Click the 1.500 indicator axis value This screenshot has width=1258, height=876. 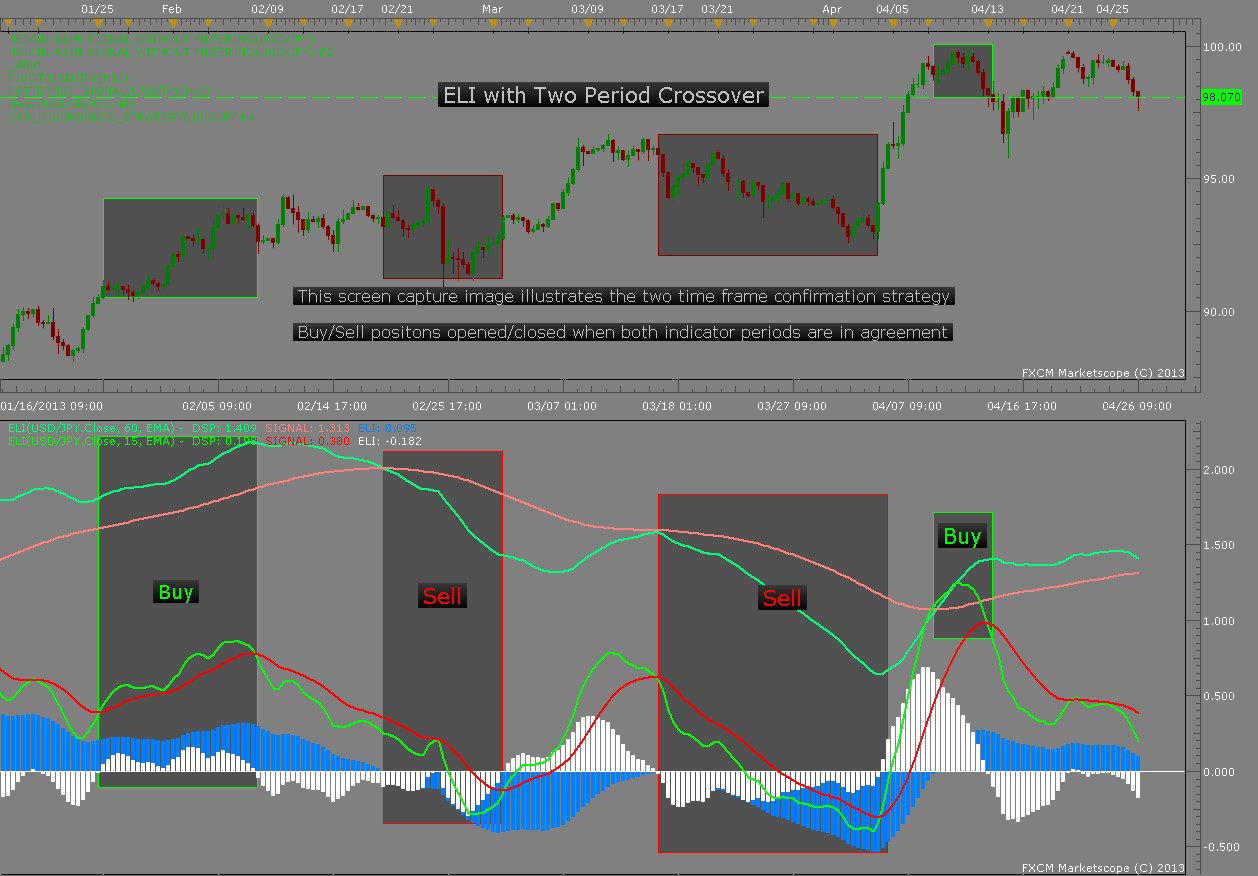tap(1220, 545)
